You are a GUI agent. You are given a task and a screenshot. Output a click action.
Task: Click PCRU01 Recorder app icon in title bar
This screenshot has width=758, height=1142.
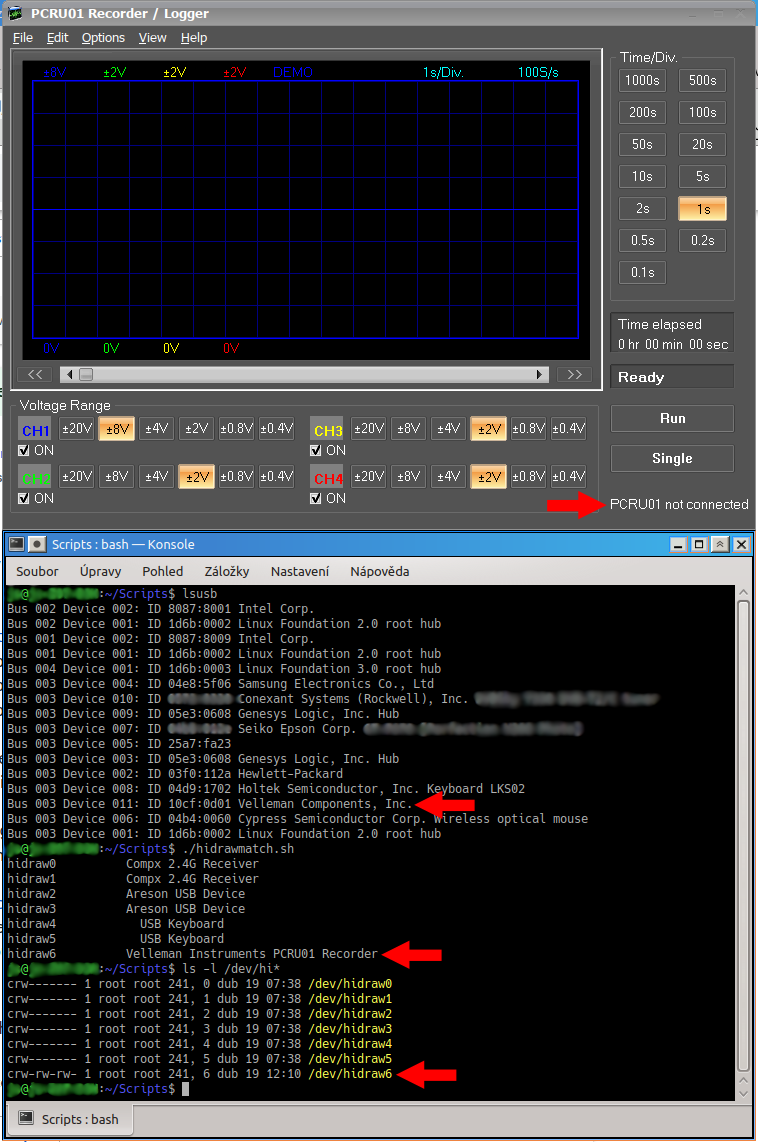pos(15,13)
